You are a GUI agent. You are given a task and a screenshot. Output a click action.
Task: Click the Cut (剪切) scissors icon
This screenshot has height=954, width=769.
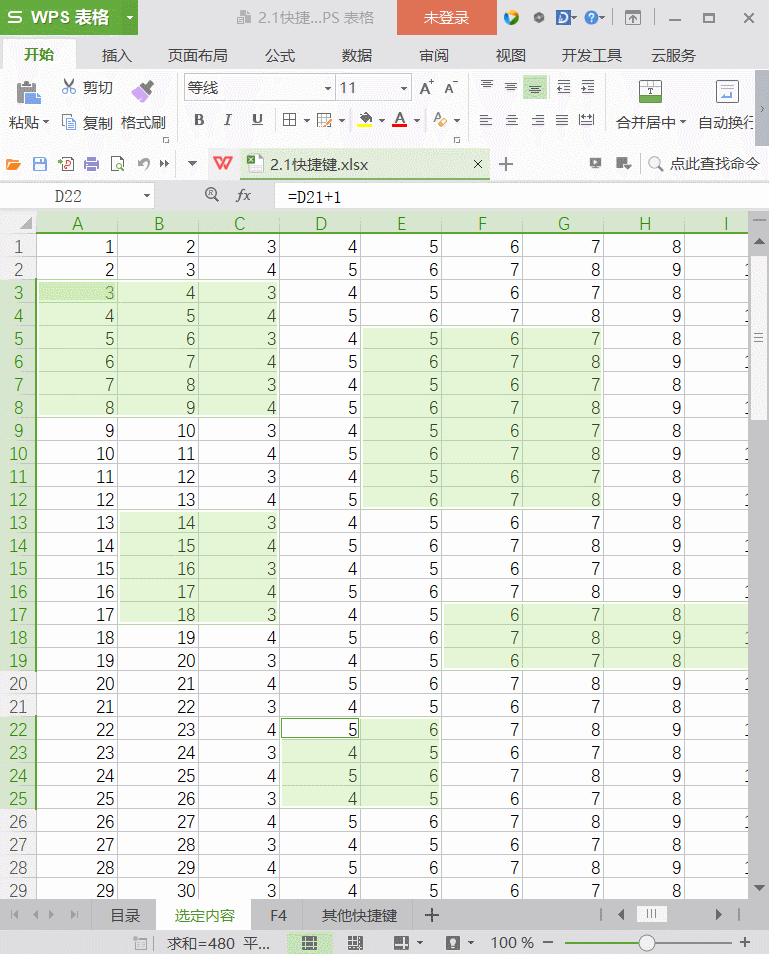69,88
